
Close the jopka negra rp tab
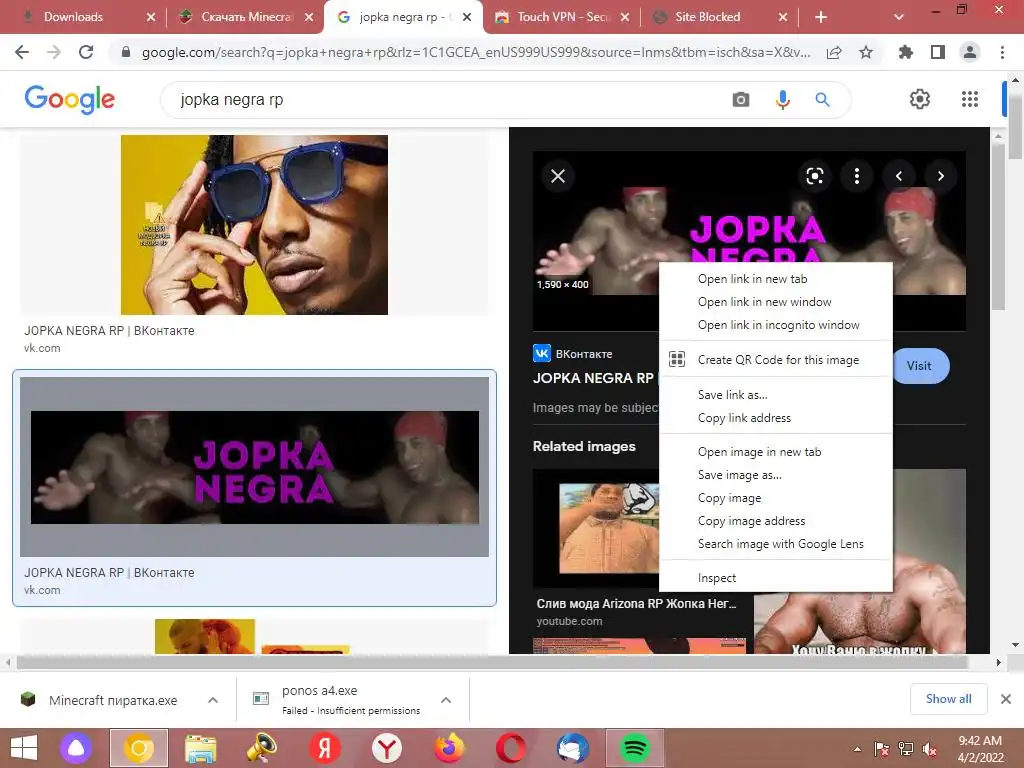467,17
